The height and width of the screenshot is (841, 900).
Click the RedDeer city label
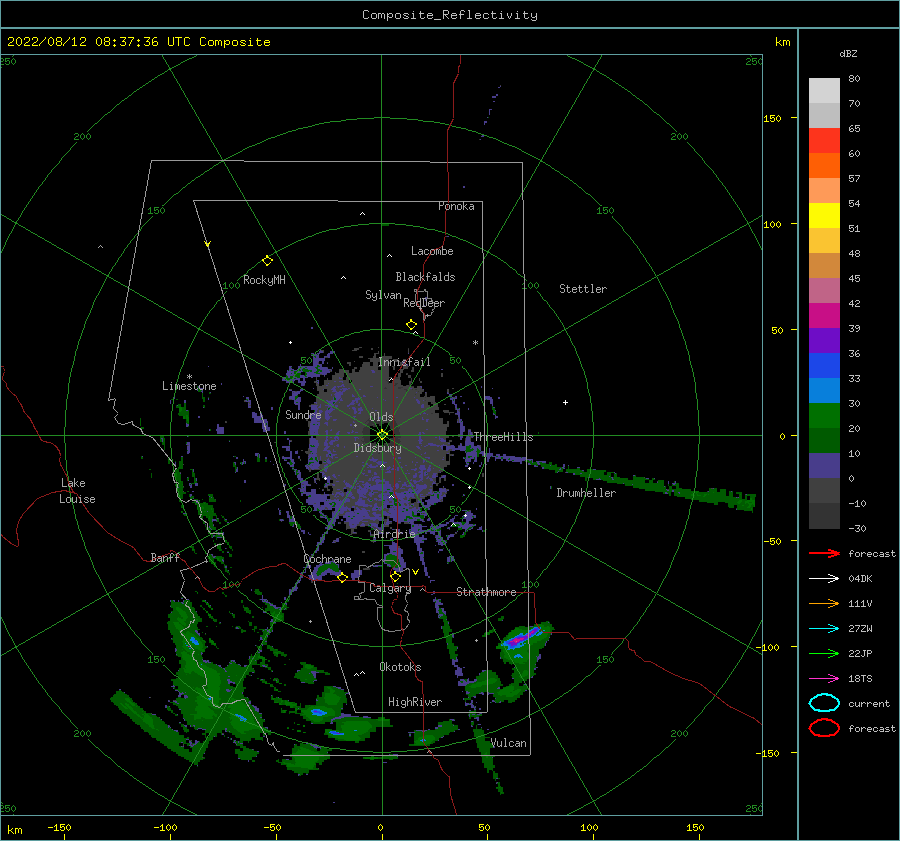tap(424, 303)
